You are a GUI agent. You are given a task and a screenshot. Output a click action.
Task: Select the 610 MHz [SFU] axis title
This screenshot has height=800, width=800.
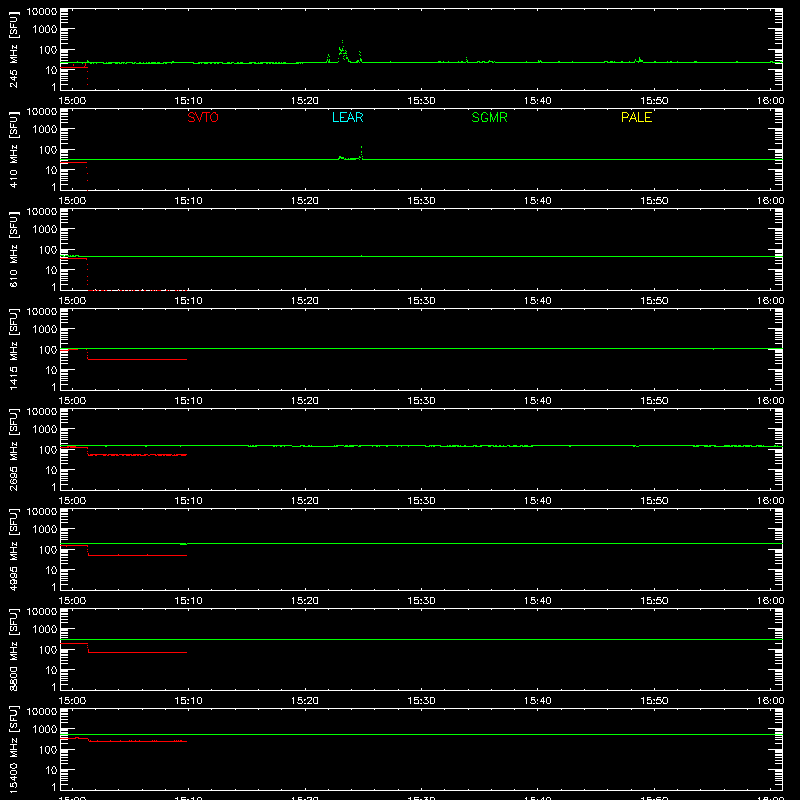tap(13, 249)
